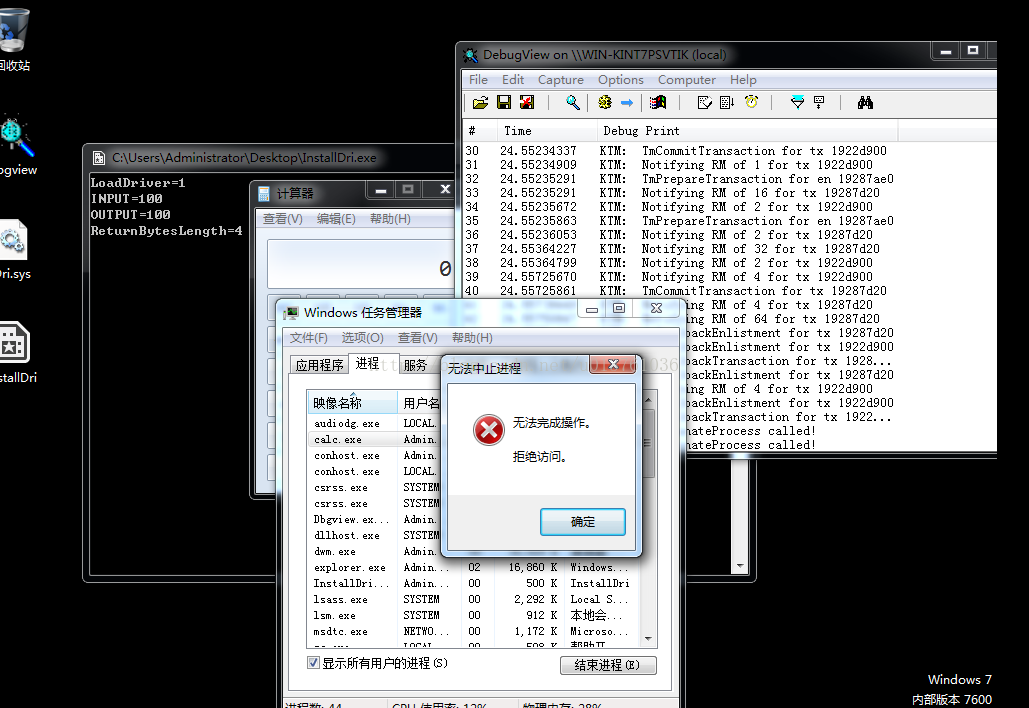Toggle the Capture Win32 Windows-flag icon
This screenshot has height=708, width=1029.
pyautogui.click(x=658, y=102)
